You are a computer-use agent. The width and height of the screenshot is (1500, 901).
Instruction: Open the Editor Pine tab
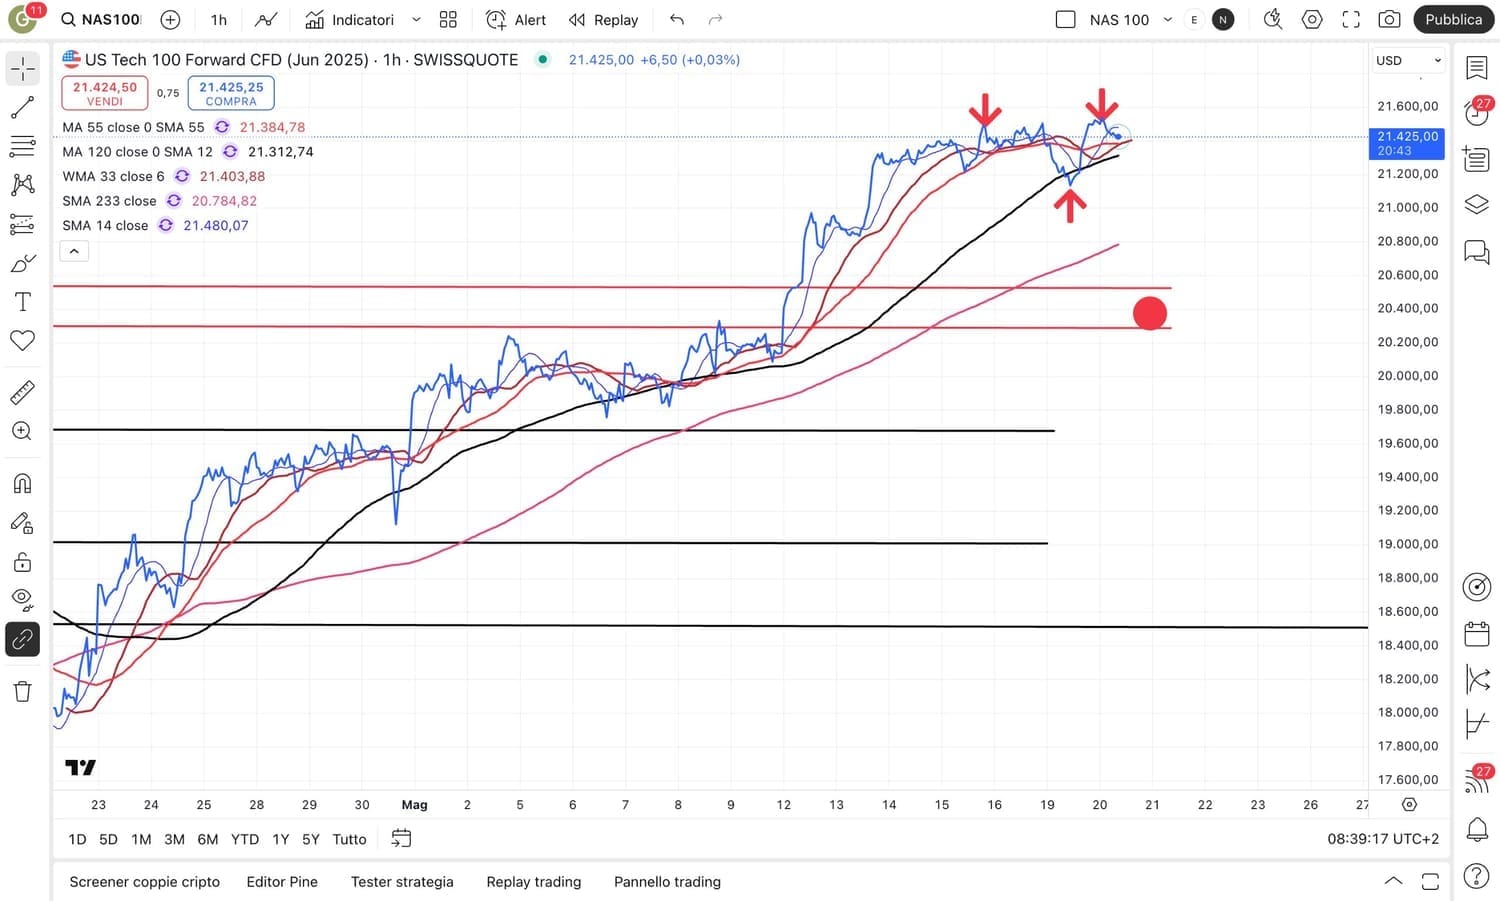(x=282, y=881)
